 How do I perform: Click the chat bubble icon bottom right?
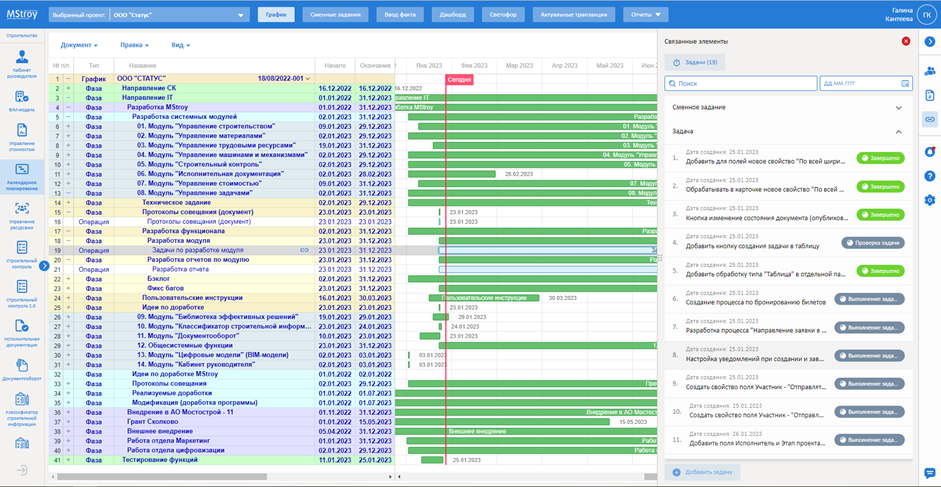click(x=930, y=473)
